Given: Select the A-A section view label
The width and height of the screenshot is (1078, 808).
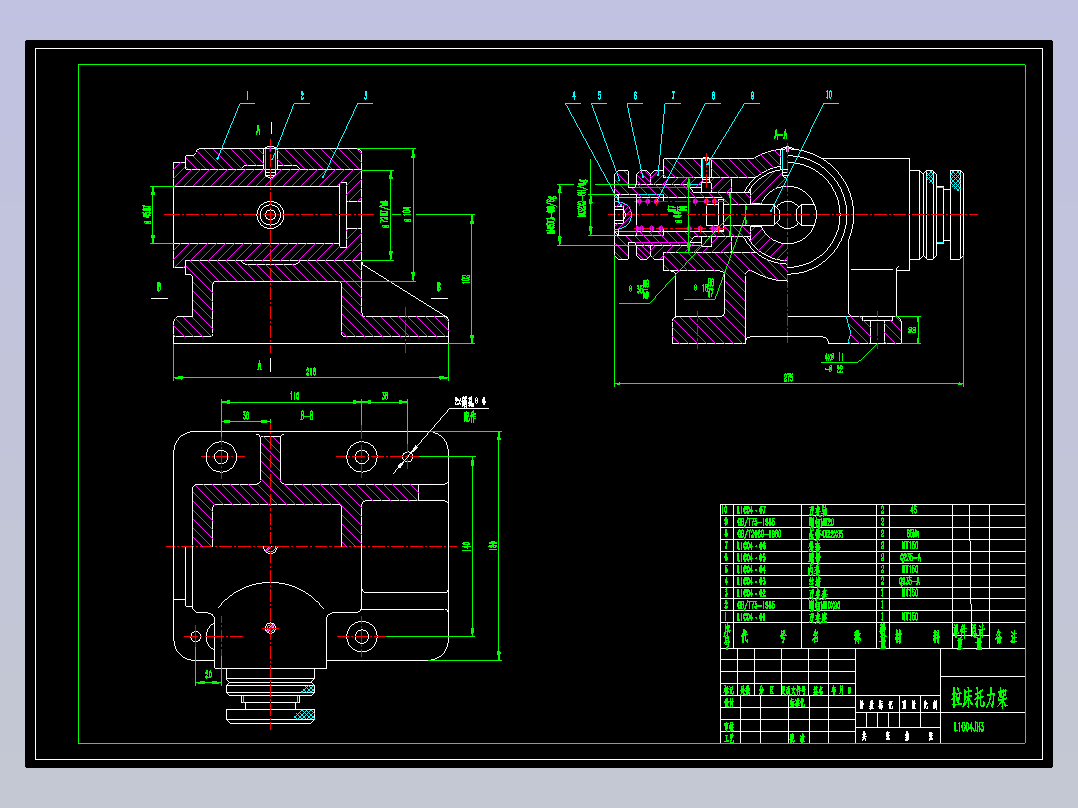Looking at the screenshot, I should click(781, 135).
